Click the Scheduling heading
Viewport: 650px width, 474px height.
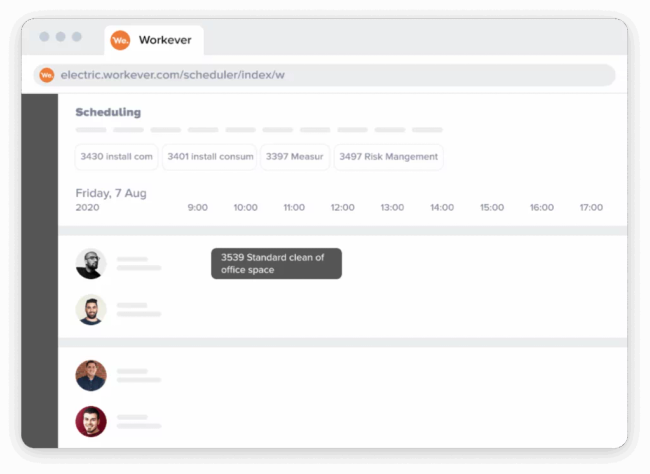point(108,112)
